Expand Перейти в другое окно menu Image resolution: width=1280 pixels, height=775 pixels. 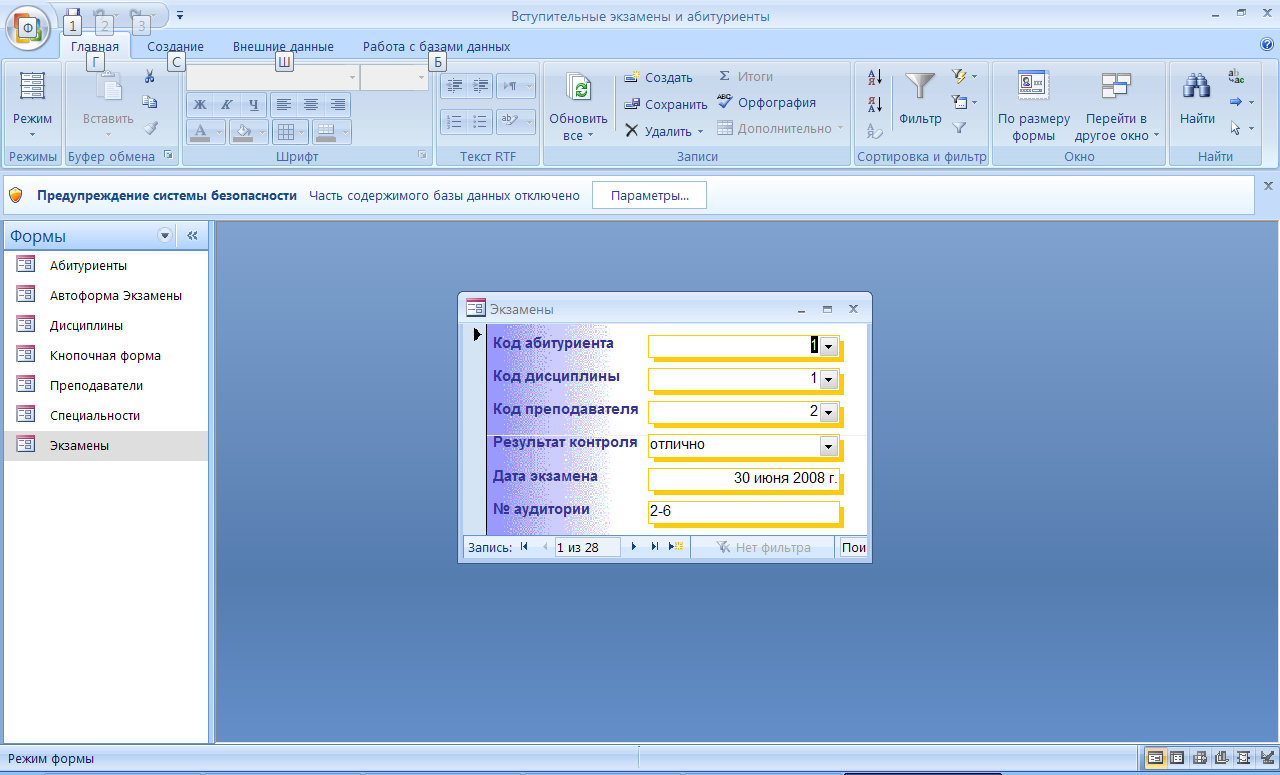tap(1156, 135)
